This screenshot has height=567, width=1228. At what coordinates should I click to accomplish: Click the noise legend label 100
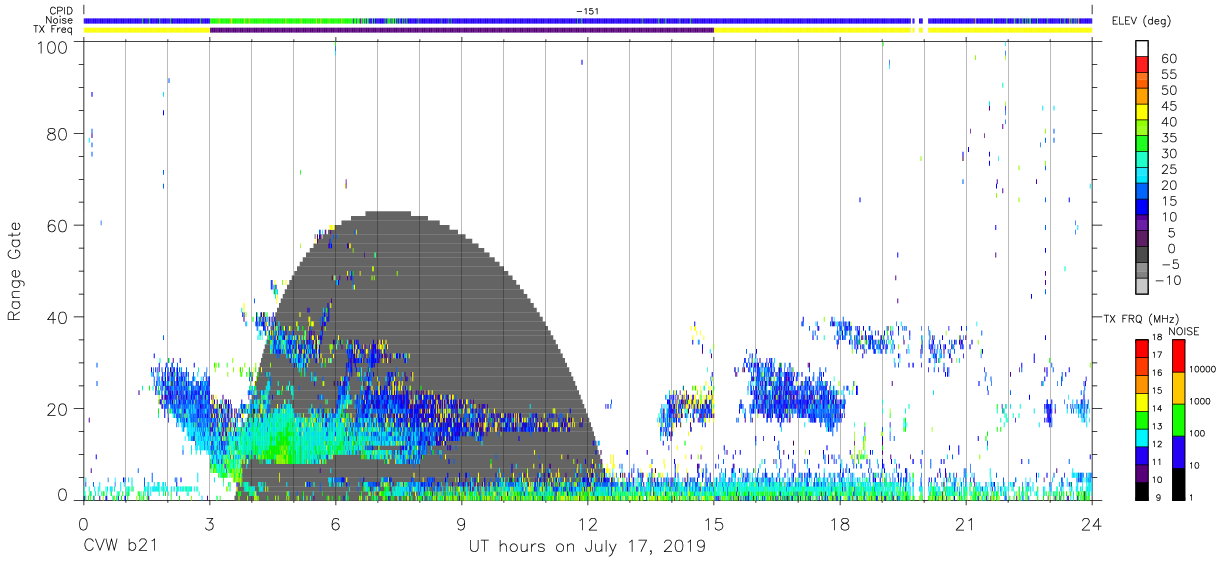pyautogui.click(x=1198, y=433)
